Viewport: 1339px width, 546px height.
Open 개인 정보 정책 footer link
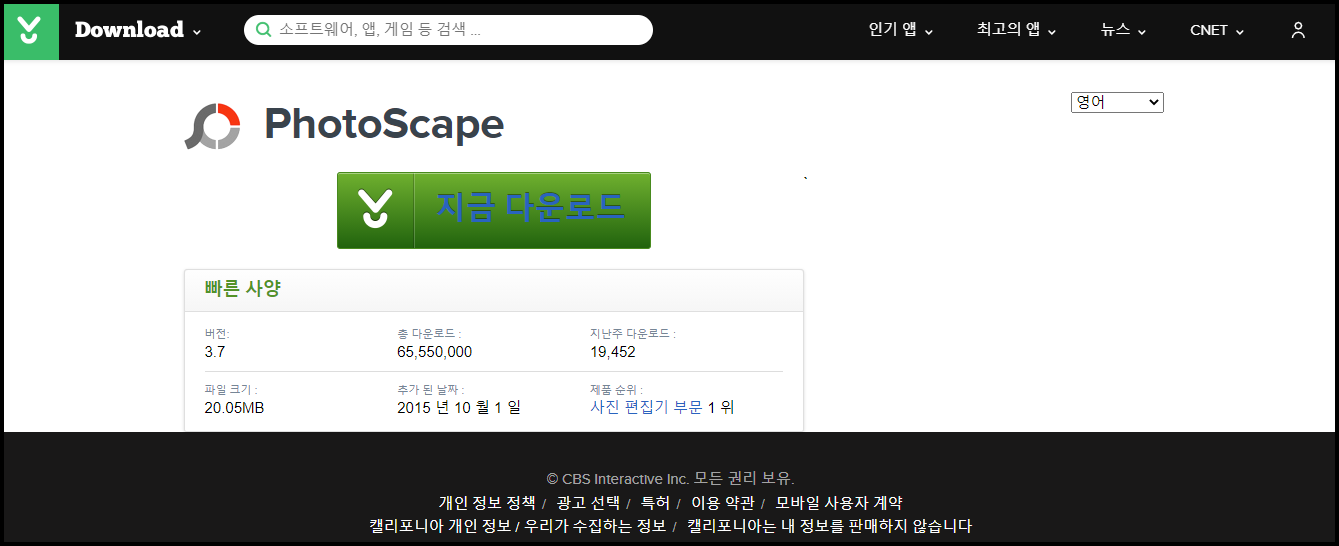click(486, 503)
